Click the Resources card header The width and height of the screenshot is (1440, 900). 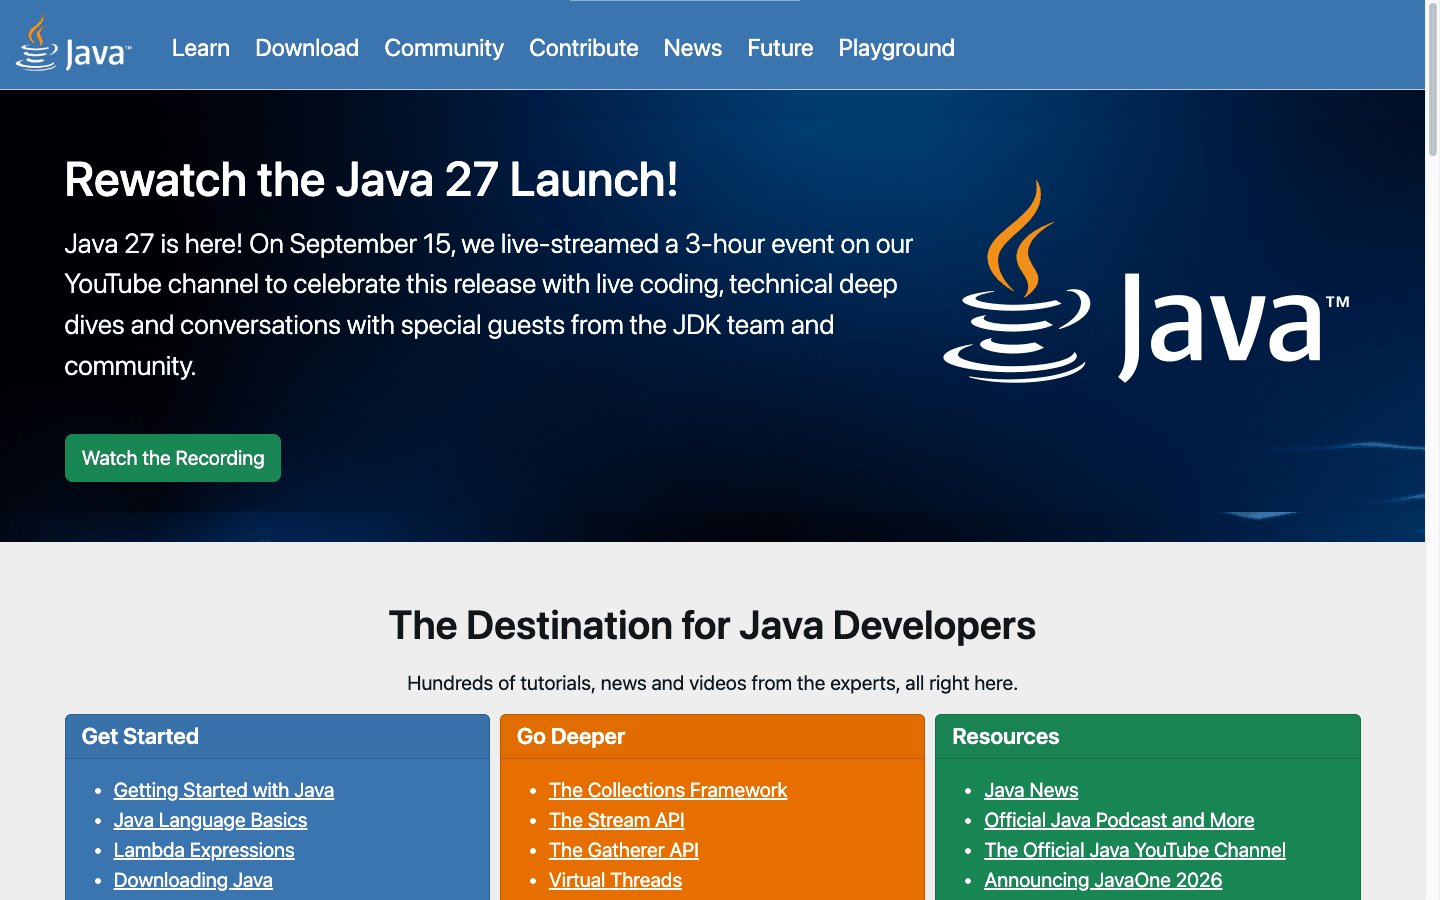1148,737
